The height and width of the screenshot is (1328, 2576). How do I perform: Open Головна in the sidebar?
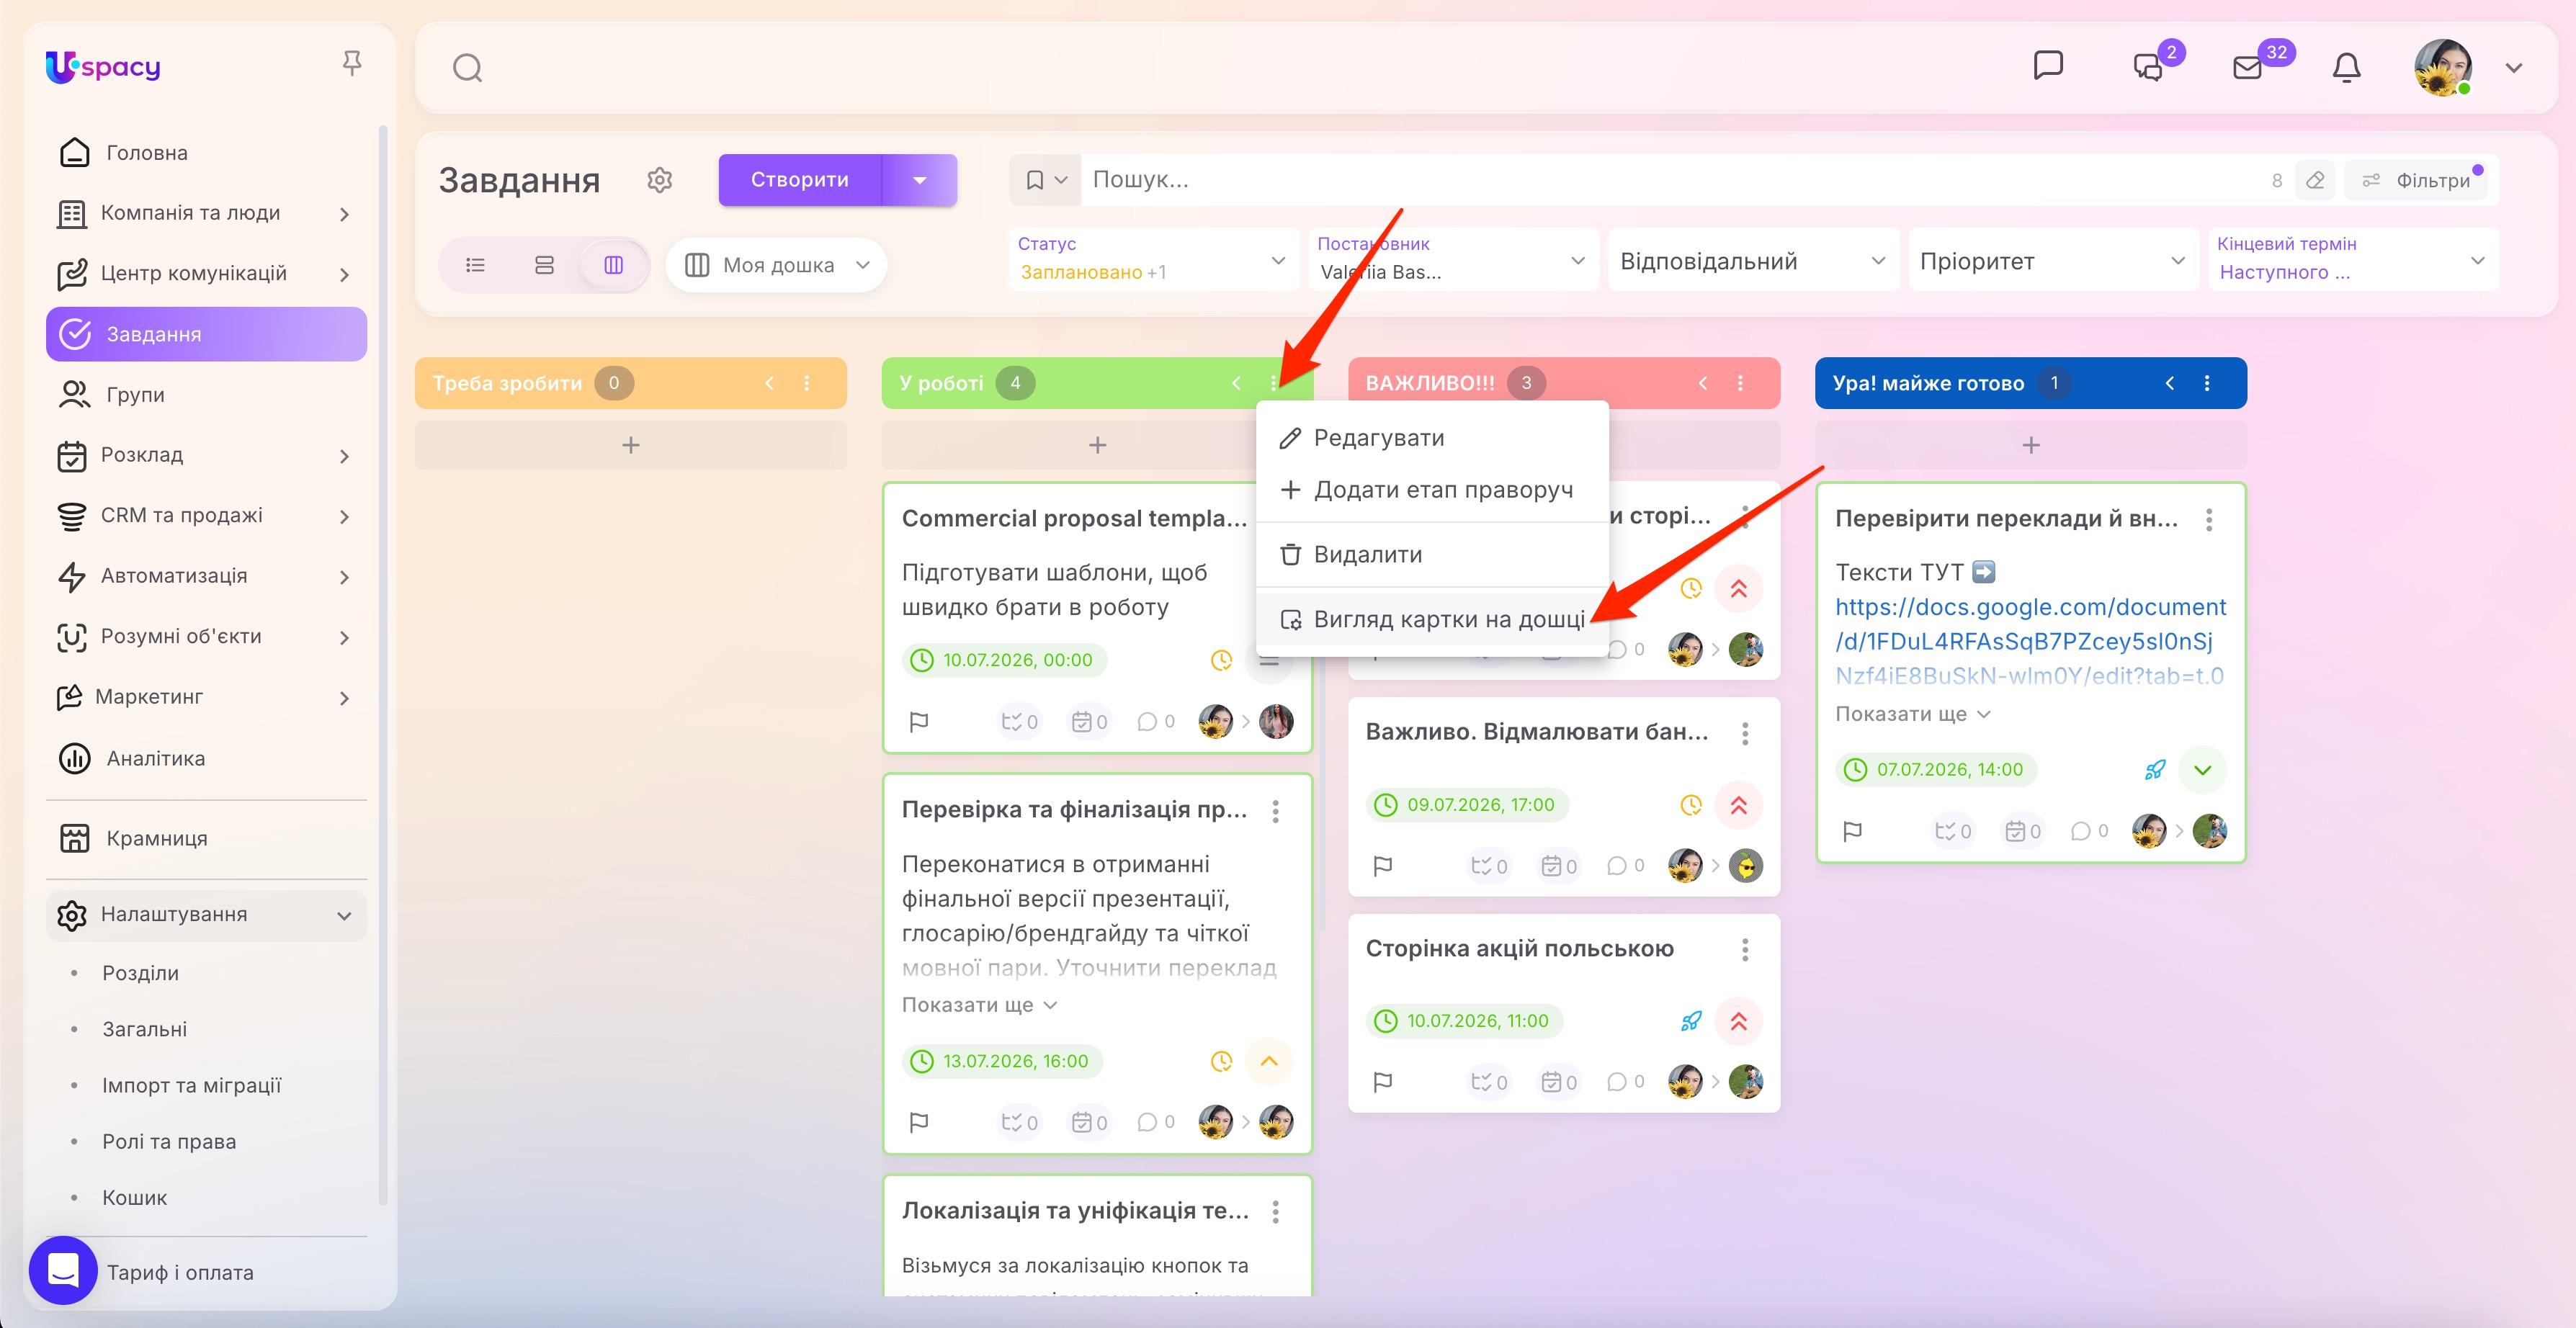click(206, 153)
